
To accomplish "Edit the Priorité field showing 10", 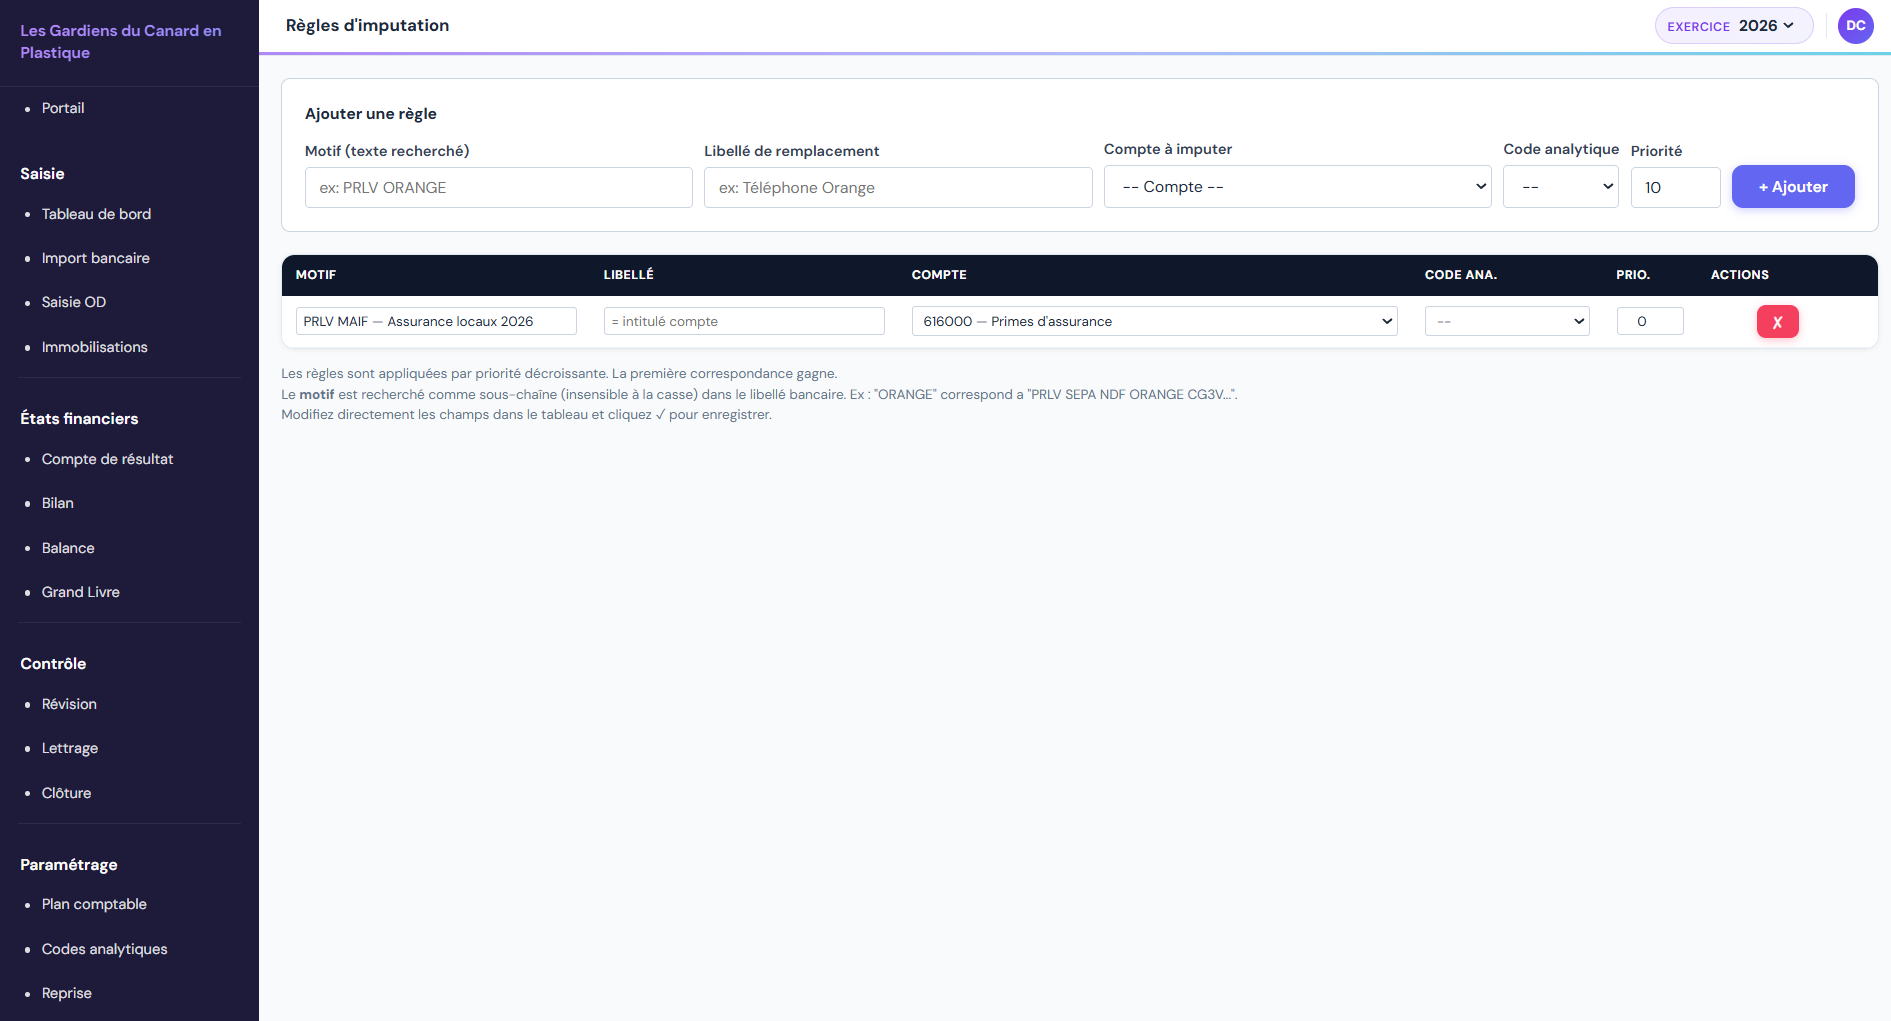I will tap(1674, 188).
